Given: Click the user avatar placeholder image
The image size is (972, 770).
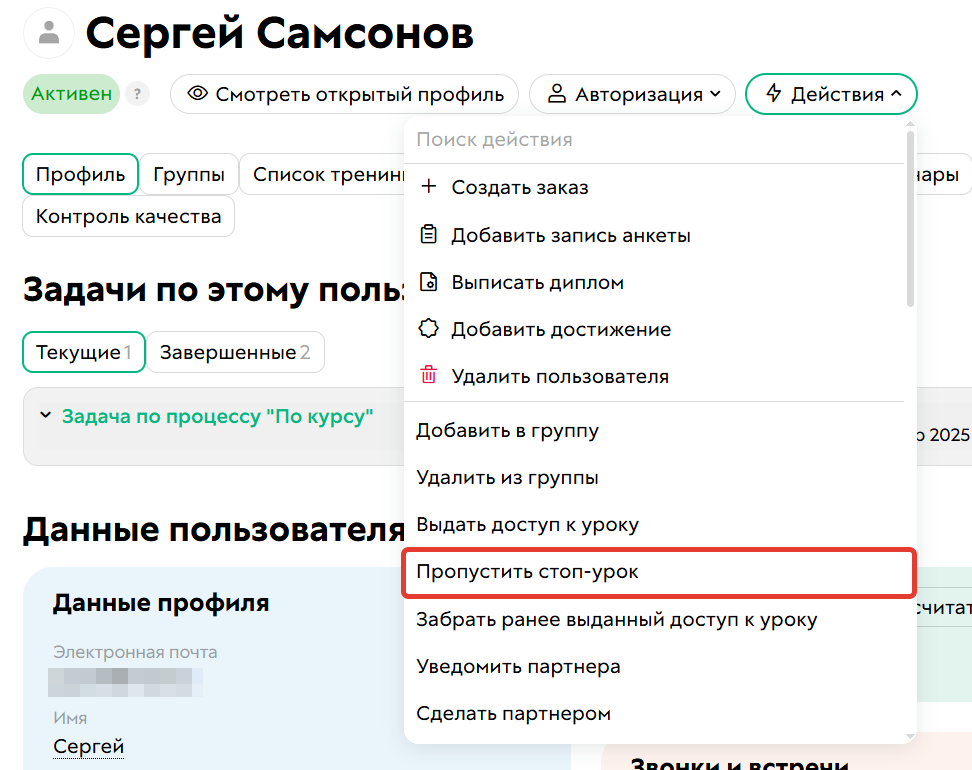Looking at the screenshot, I should tap(47, 32).
